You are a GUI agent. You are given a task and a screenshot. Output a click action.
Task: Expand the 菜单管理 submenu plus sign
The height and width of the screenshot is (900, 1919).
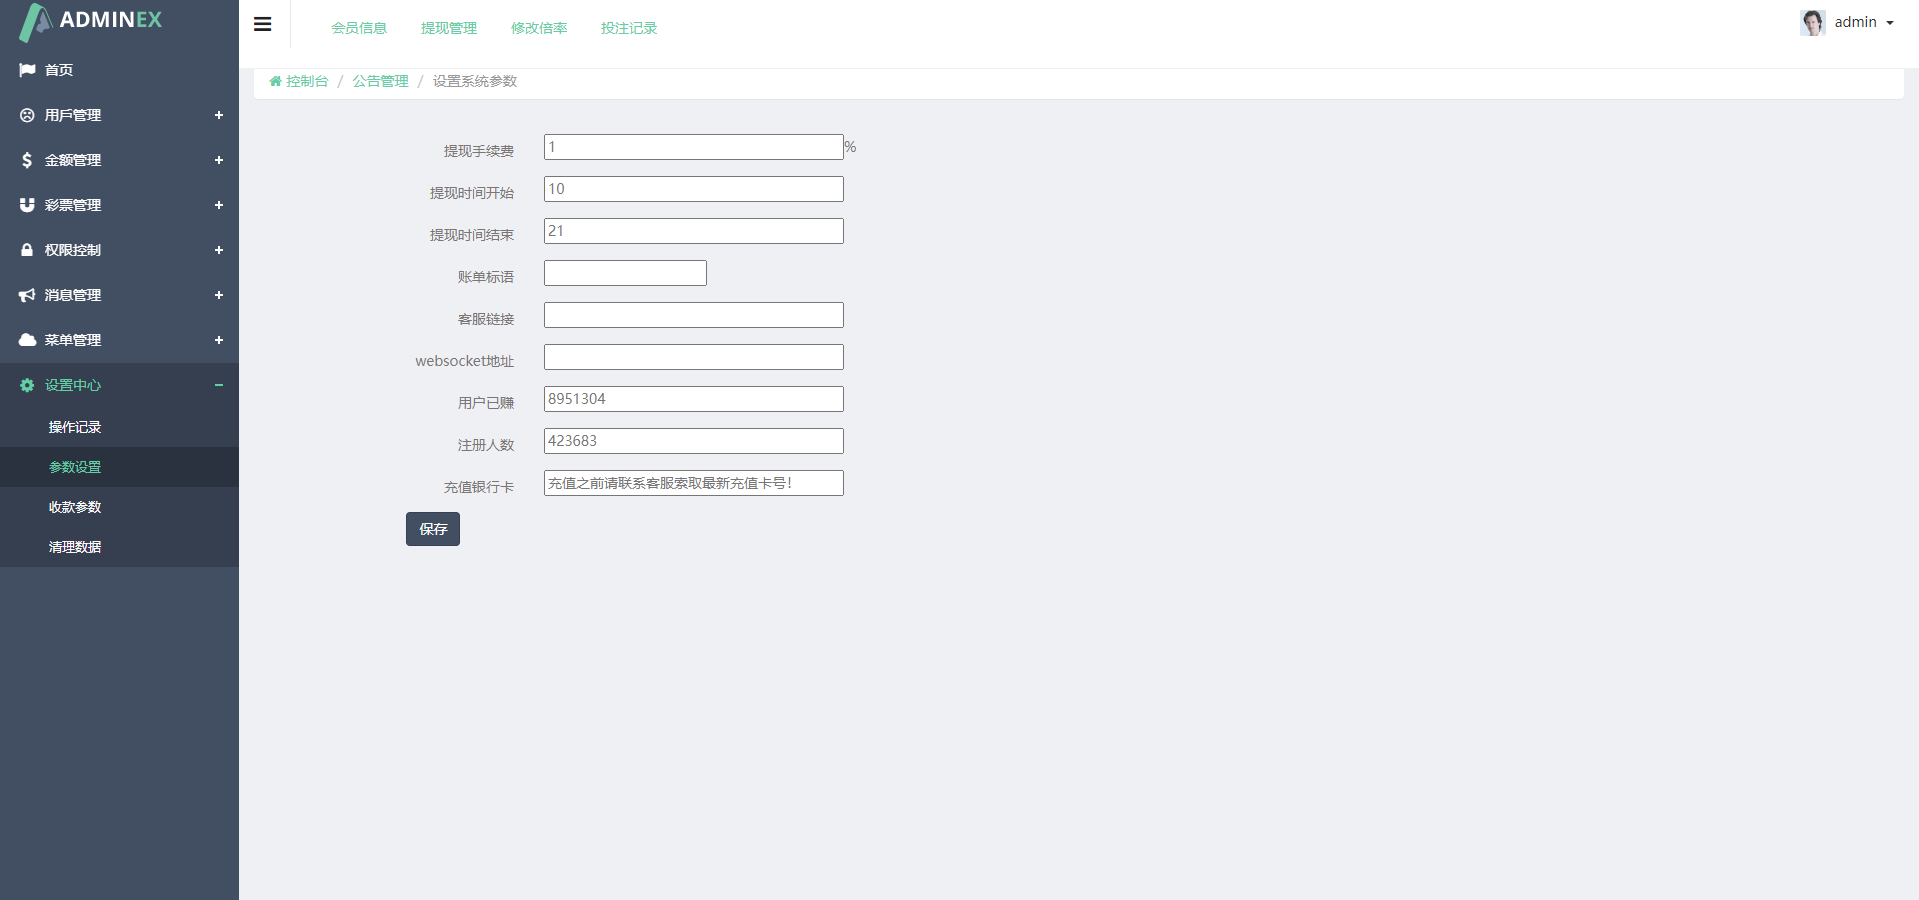pos(219,340)
